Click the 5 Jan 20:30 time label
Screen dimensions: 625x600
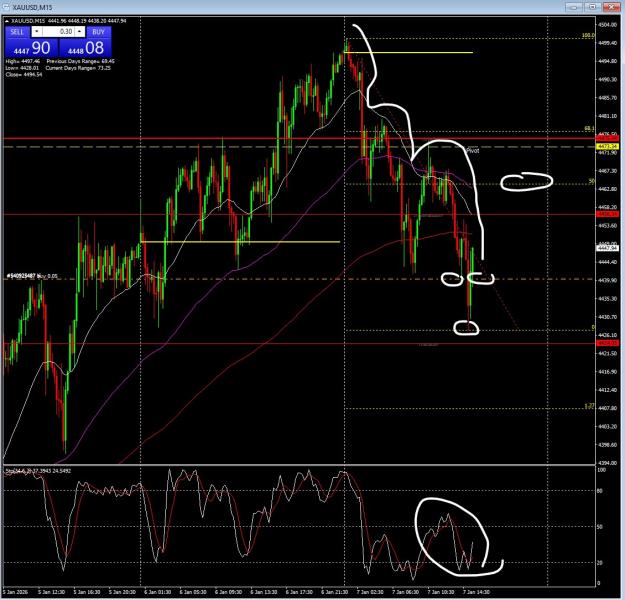pyautogui.click(x=122, y=592)
